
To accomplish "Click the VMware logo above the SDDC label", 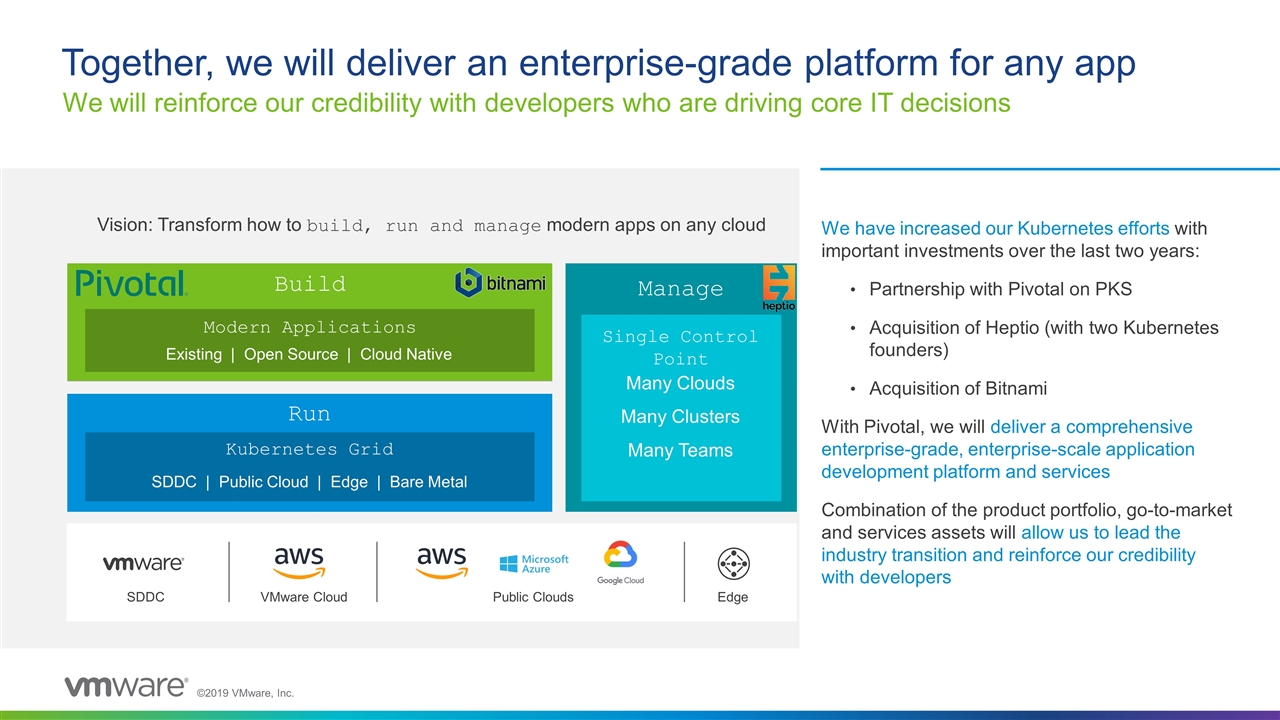I will click(x=143, y=563).
